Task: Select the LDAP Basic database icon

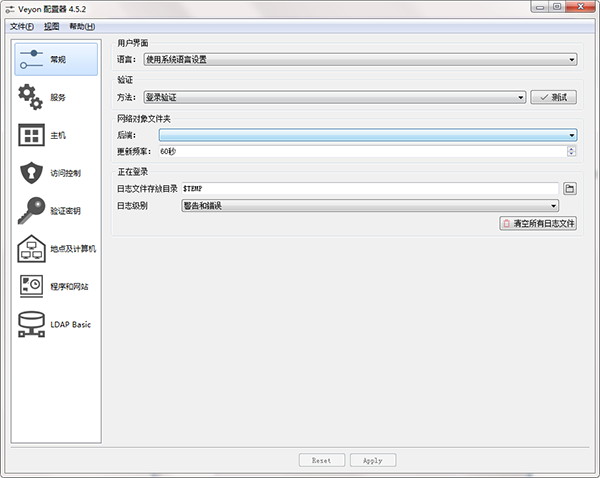Action: click(32, 324)
